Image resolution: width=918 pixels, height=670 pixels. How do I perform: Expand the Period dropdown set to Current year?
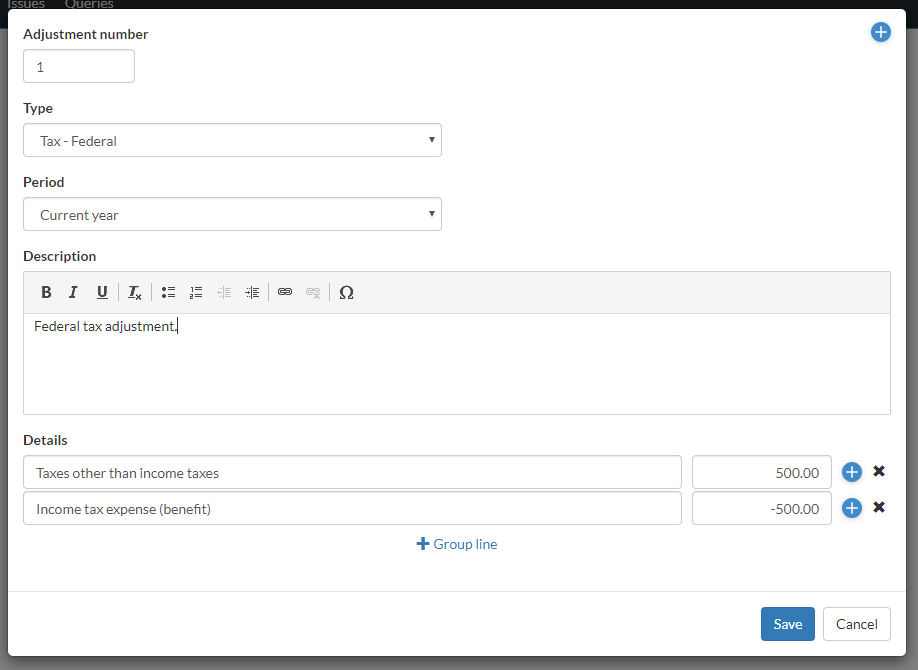[232, 215]
